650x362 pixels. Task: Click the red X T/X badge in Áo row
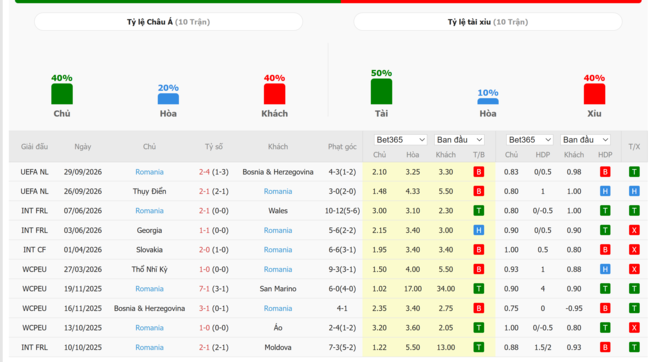(x=634, y=328)
